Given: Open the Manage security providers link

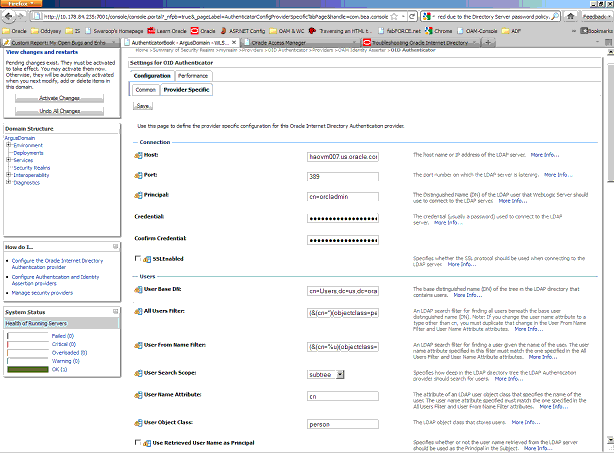Looking at the screenshot, I should point(42,292).
